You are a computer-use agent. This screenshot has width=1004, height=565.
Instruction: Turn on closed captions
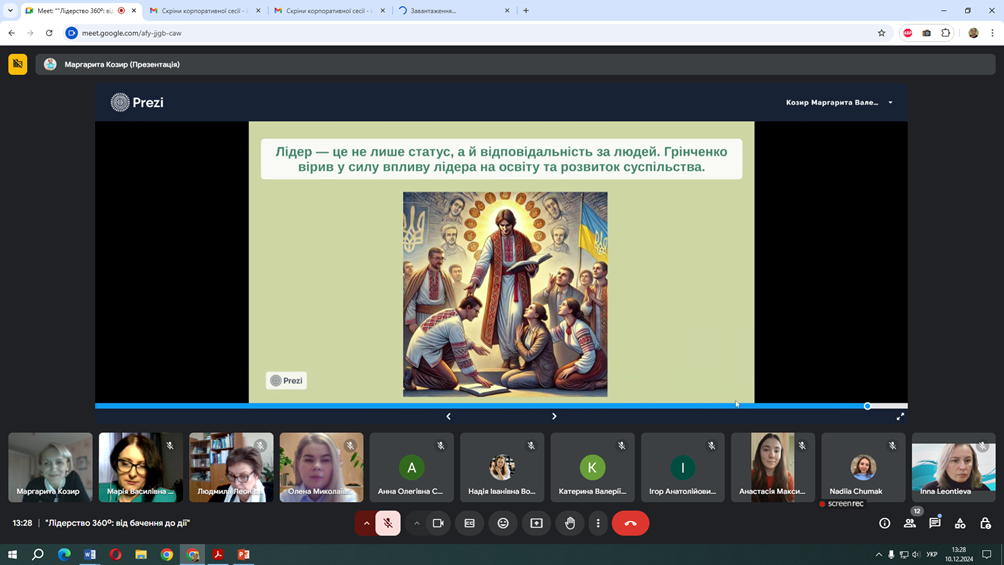click(x=470, y=523)
